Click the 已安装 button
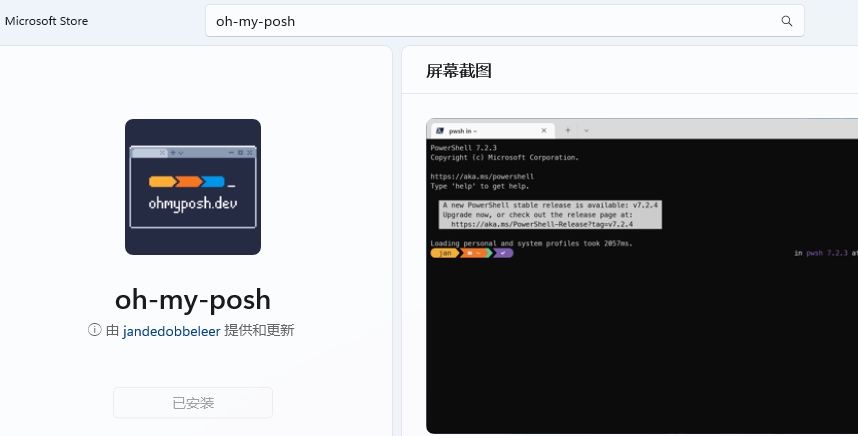Viewport: 858px width, 436px height. (193, 403)
